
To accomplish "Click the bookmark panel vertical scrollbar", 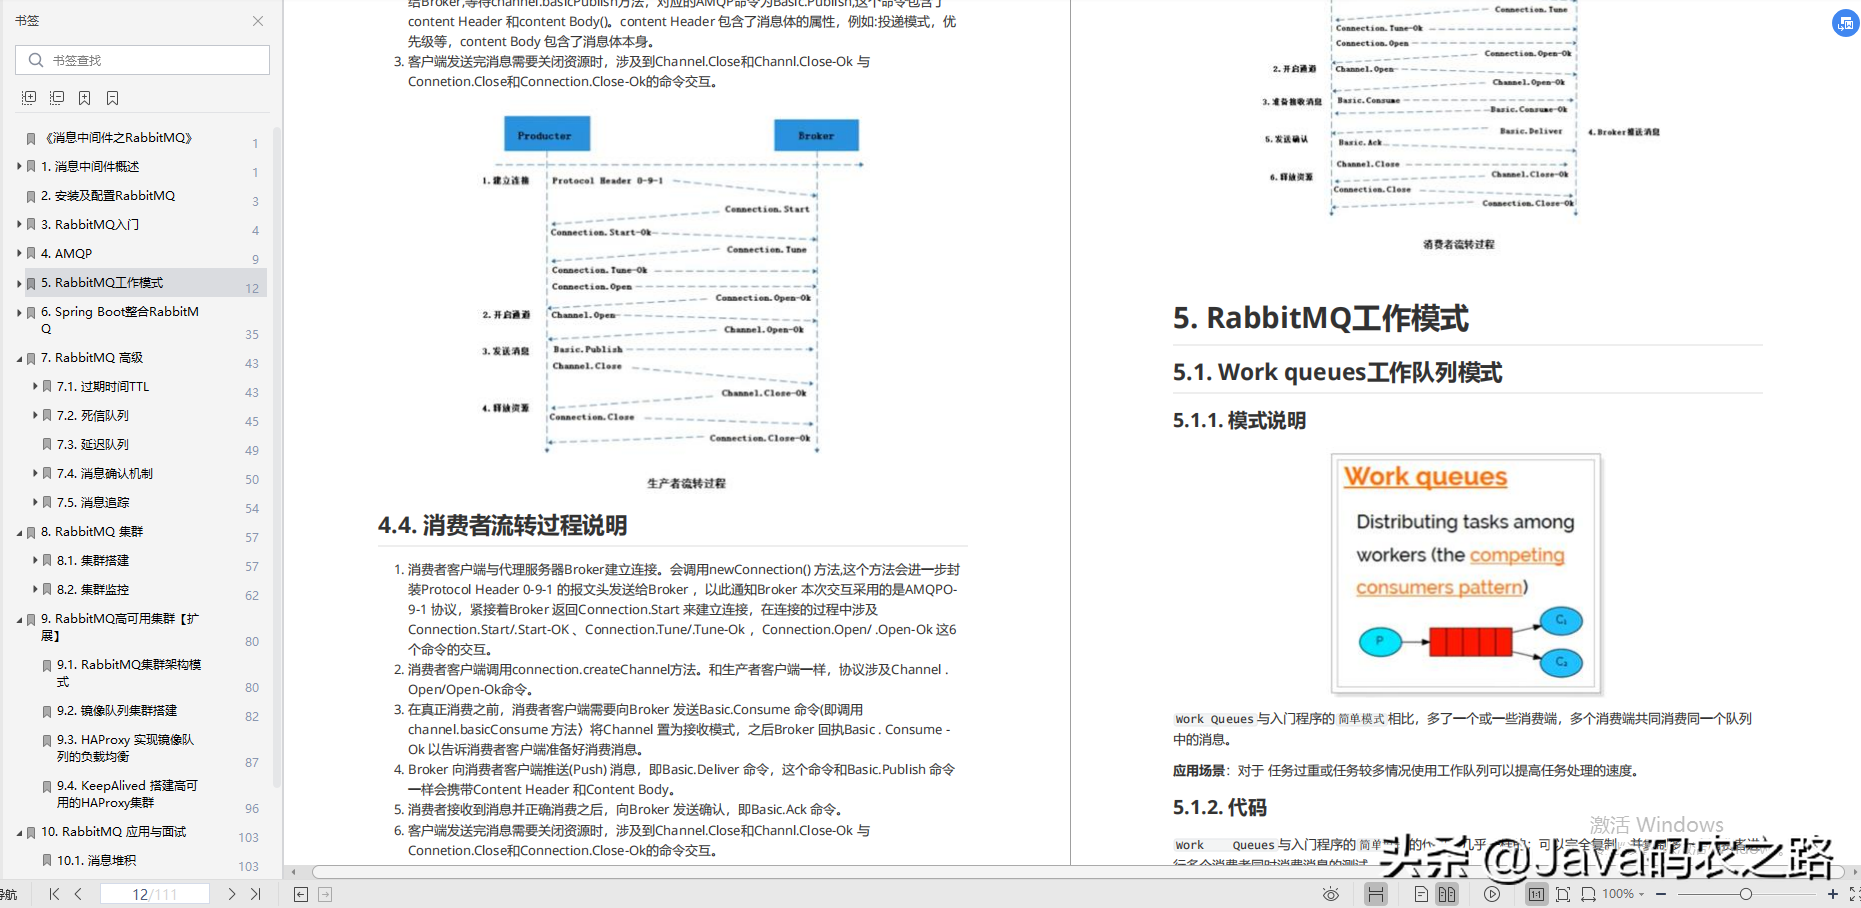I will pyautogui.click(x=277, y=455).
